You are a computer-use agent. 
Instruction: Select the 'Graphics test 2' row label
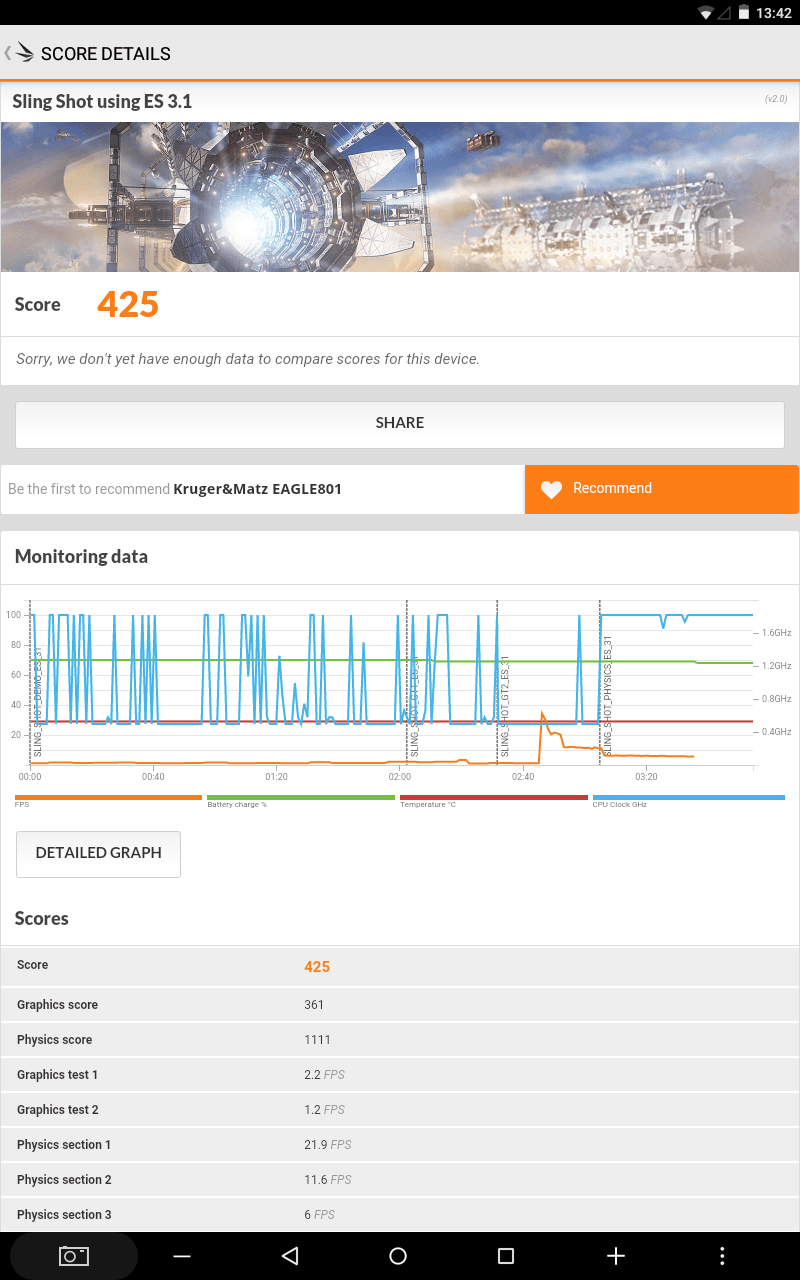pyautogui.click(x=57, y=1110)
